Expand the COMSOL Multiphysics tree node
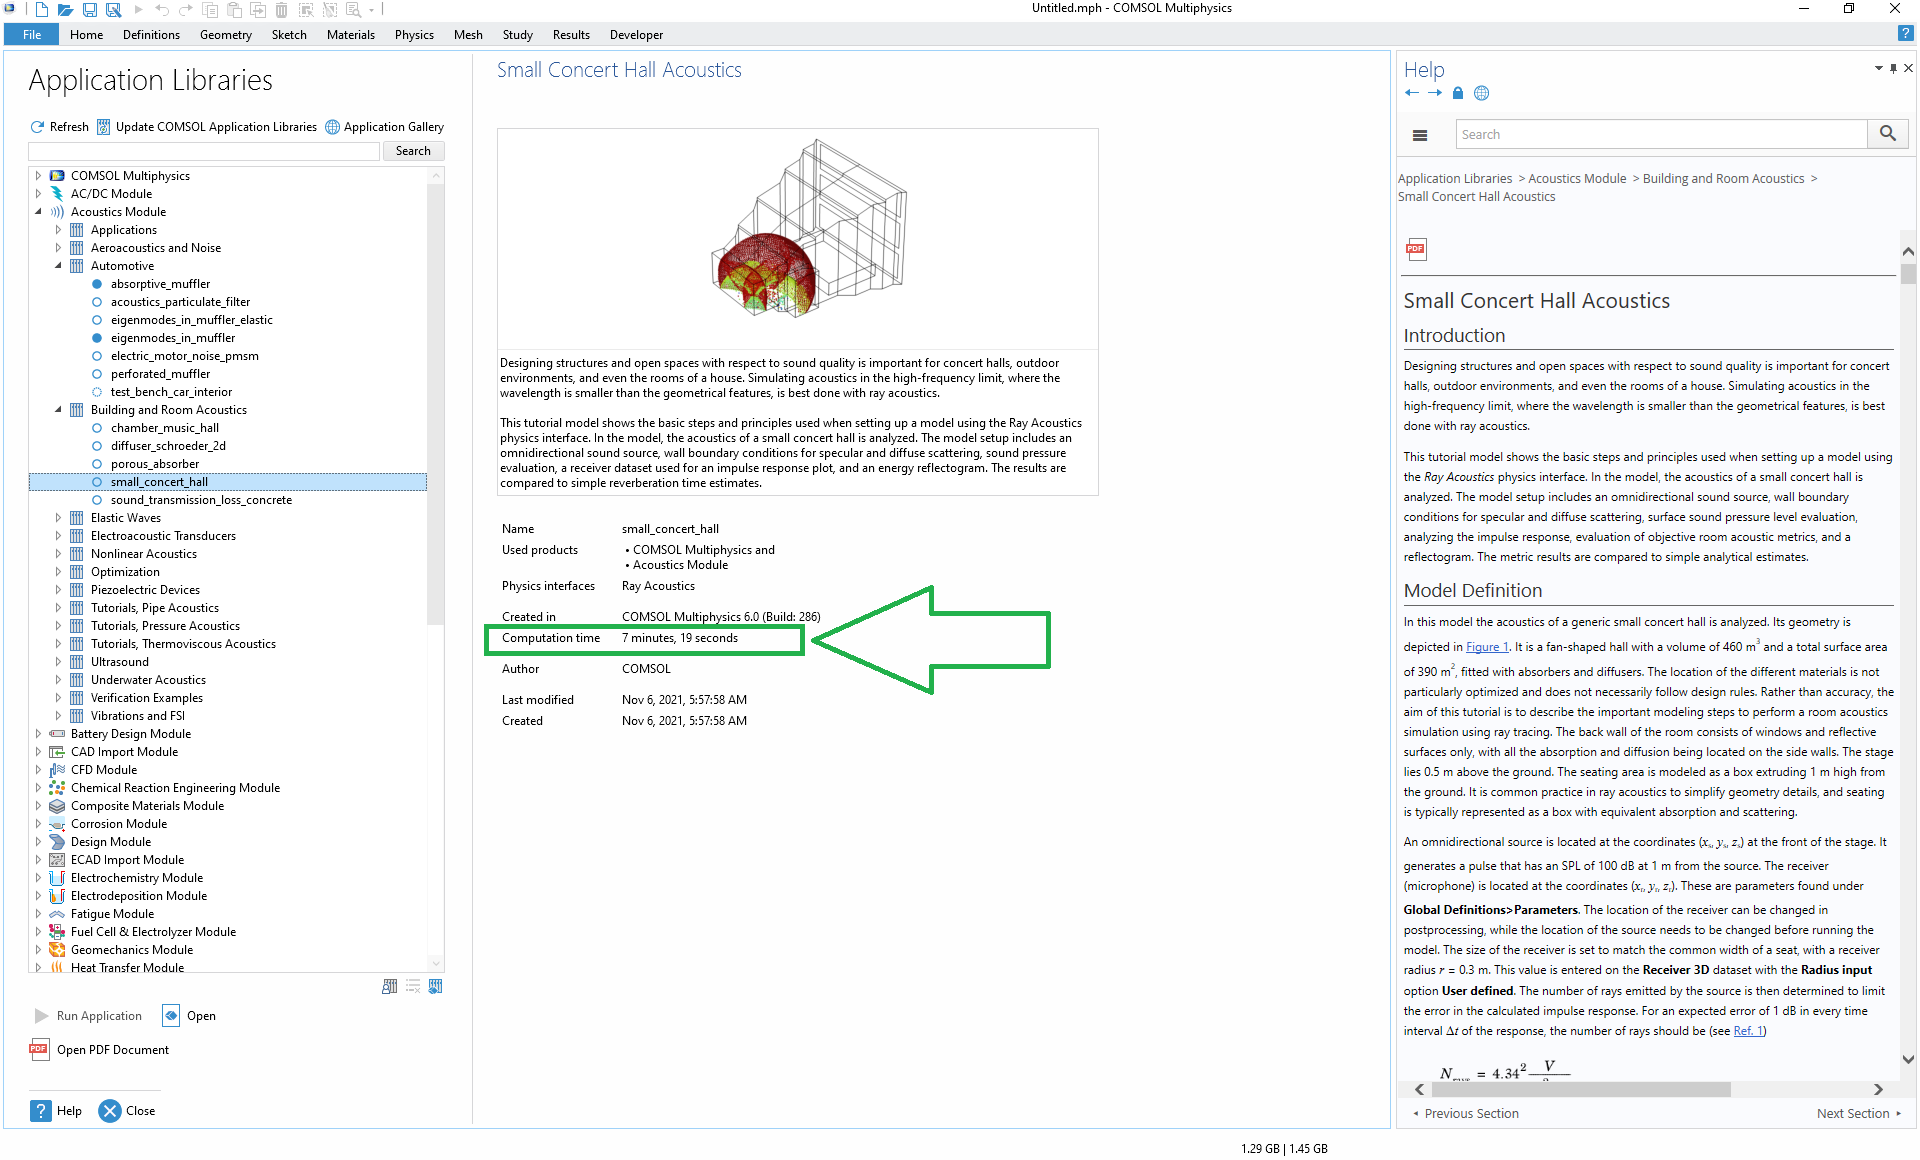This screenshot has height=1160, width=1920. (x=39, y=176)
